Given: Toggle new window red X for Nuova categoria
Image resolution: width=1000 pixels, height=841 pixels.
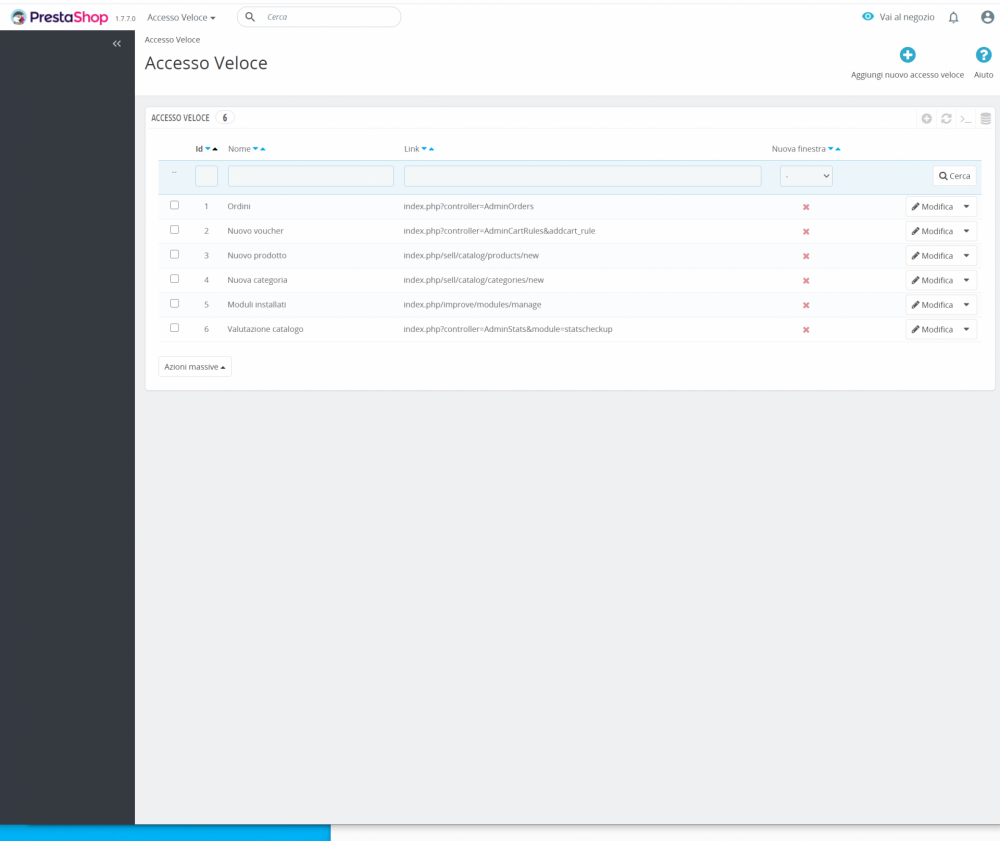Looking at the screenshot, I should pos(806,281).
